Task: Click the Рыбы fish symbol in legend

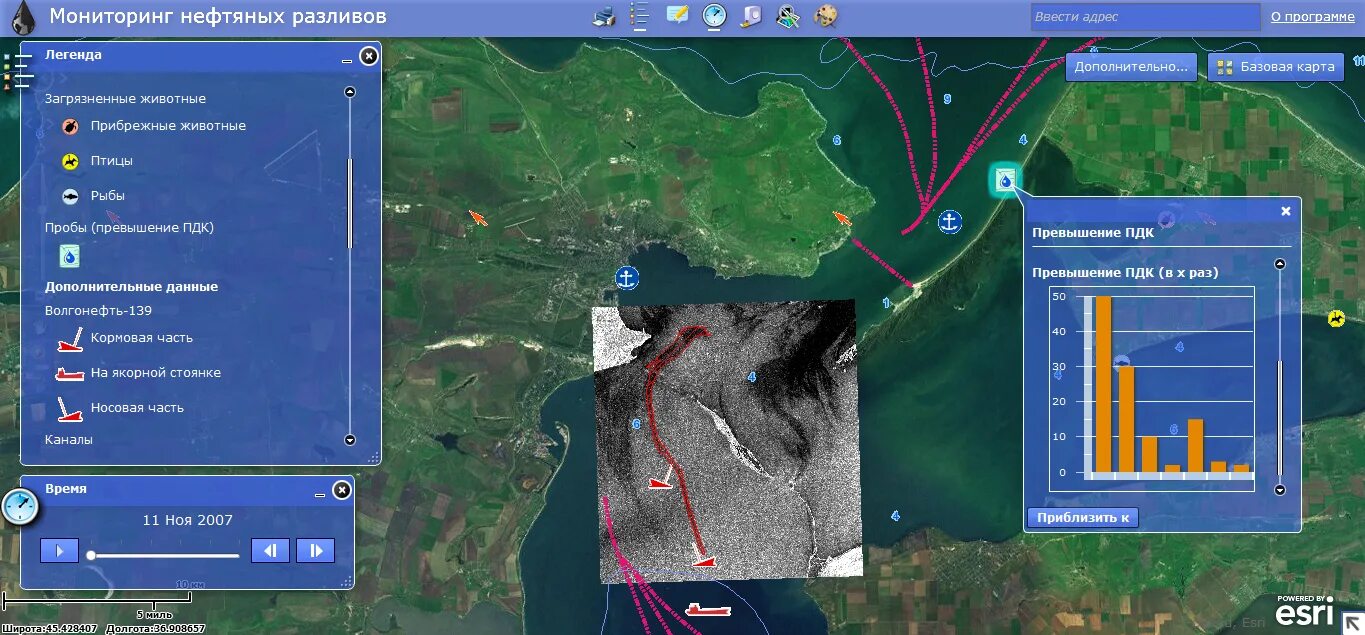Action: 70,196
